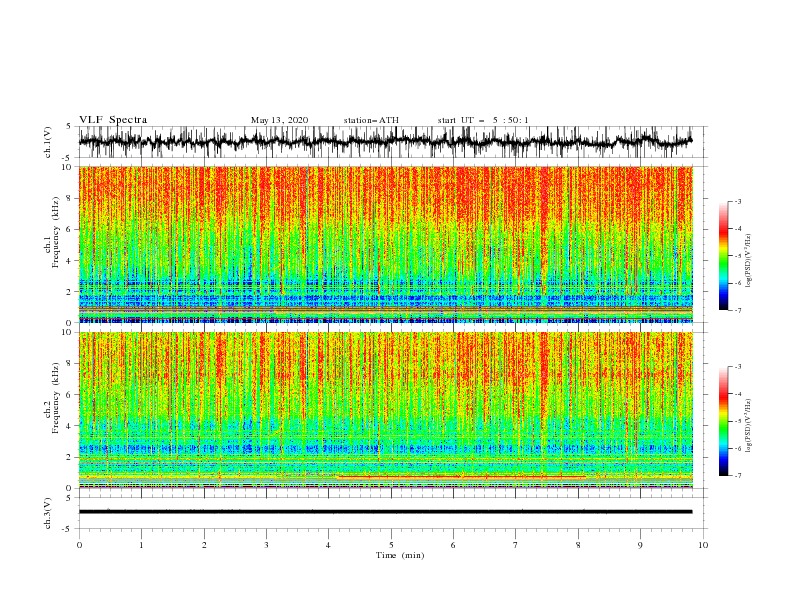This screenshot has width=792, height=612.
Task: Click the "-4" tick on the lower color bar
Action: [x=738, y=394]
